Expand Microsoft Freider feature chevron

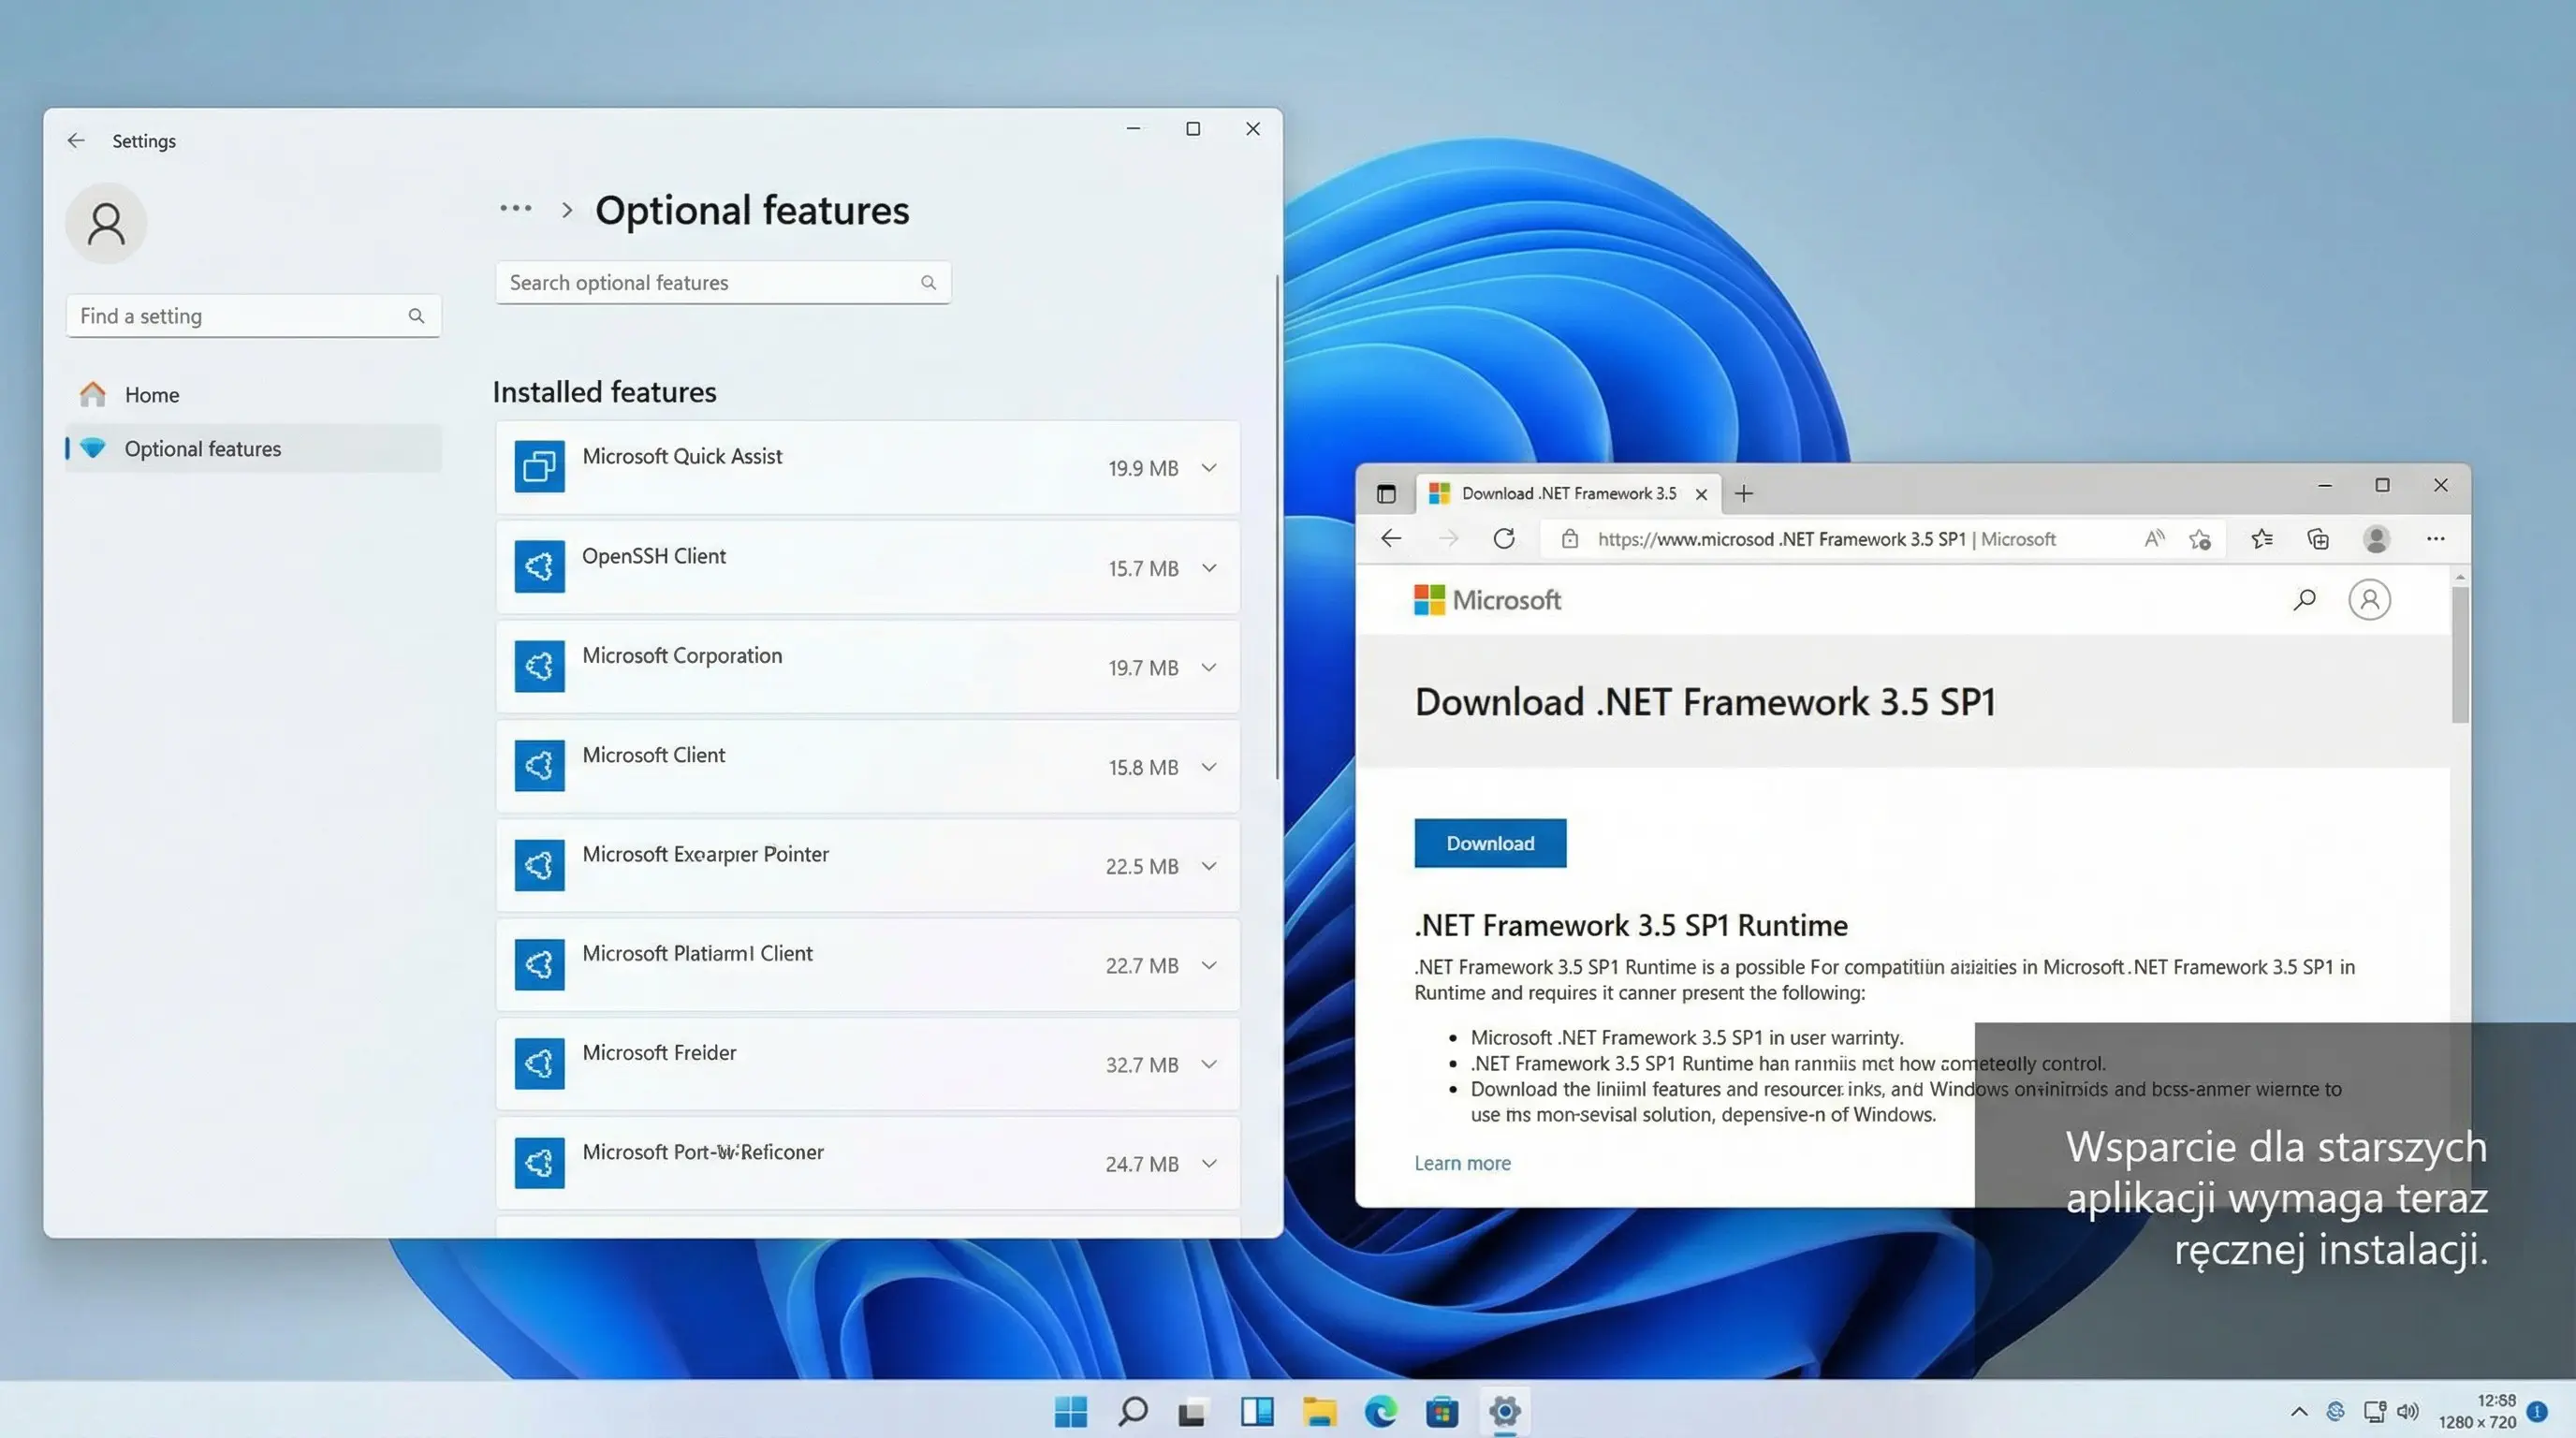pyautogui.click(x=1209, y=1064)
